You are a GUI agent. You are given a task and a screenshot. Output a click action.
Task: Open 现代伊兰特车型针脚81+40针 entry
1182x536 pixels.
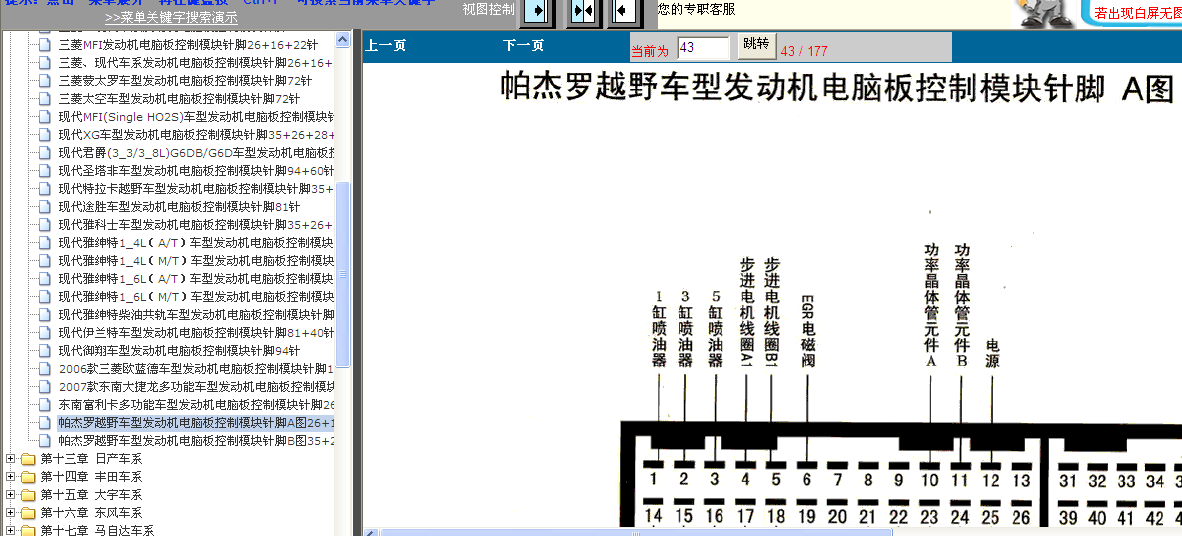[195, 333]
